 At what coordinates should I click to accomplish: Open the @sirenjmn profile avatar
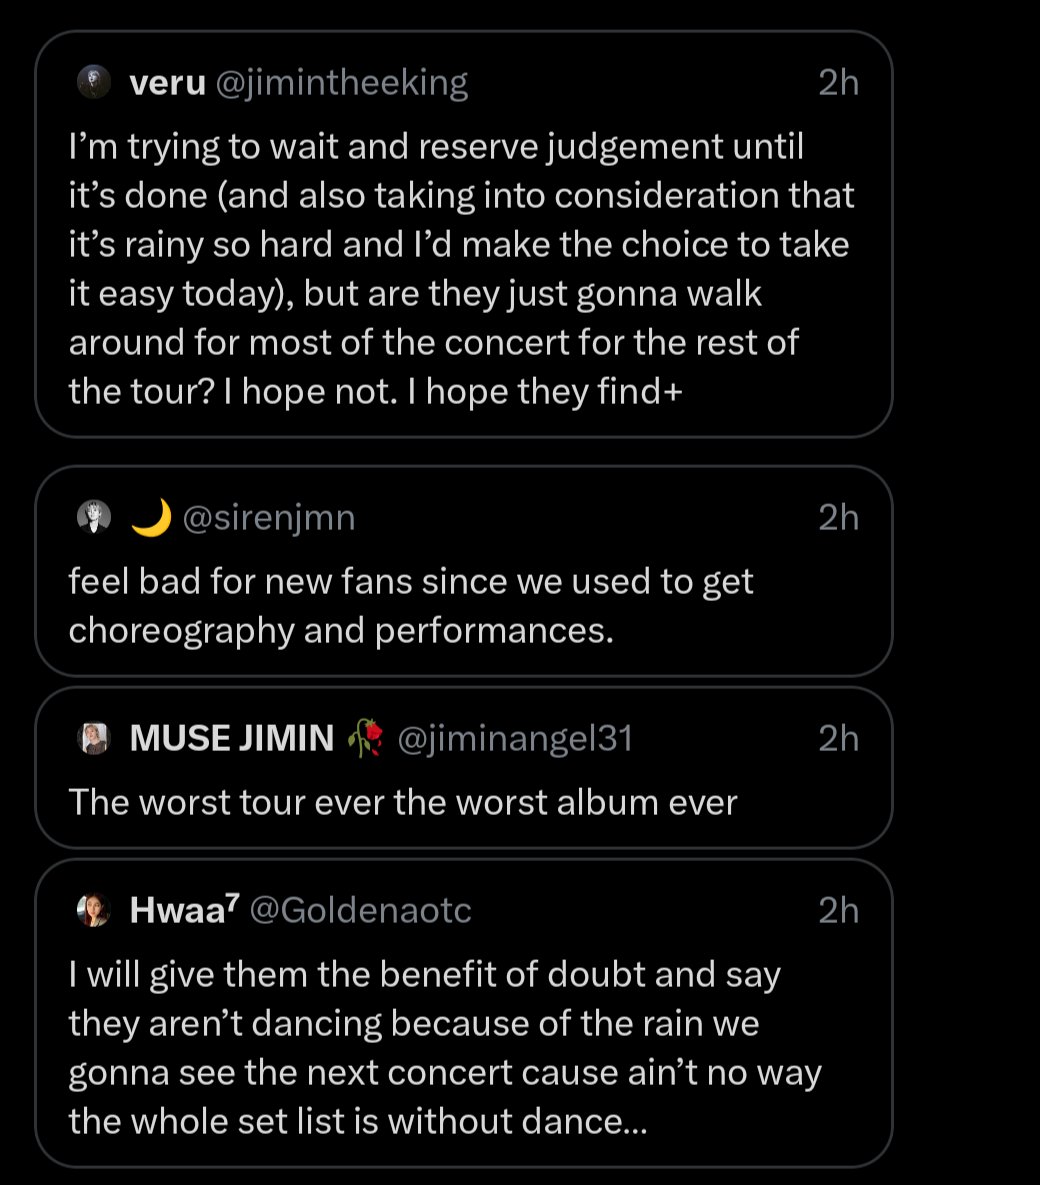(x=94, y=517)
